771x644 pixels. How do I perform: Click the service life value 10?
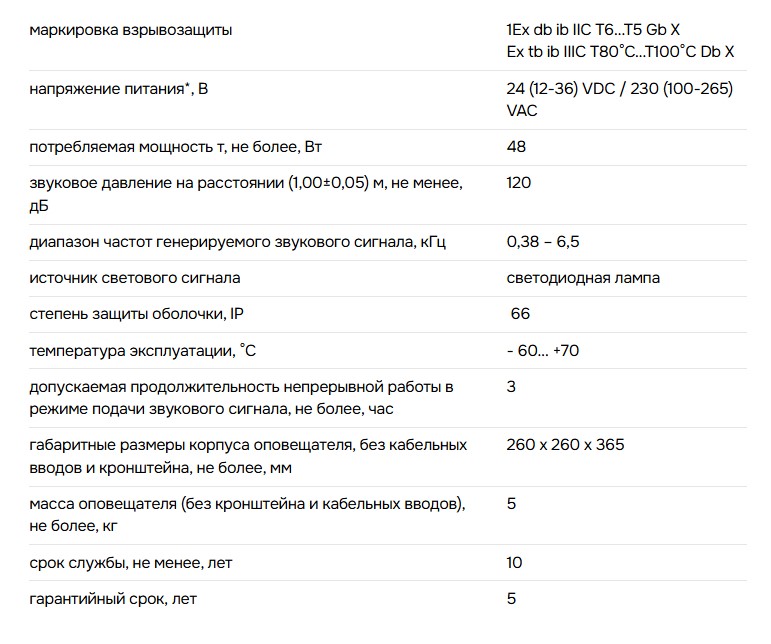[x=514, y=562]
